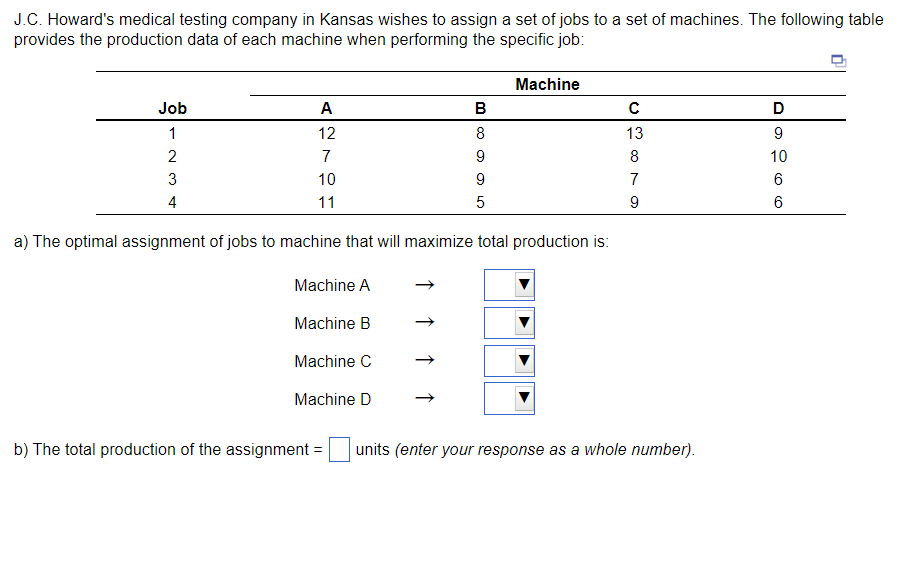Click the Job column header
Image resolution: width=917 pixels, height=563 pixels.
coord(173,109)
